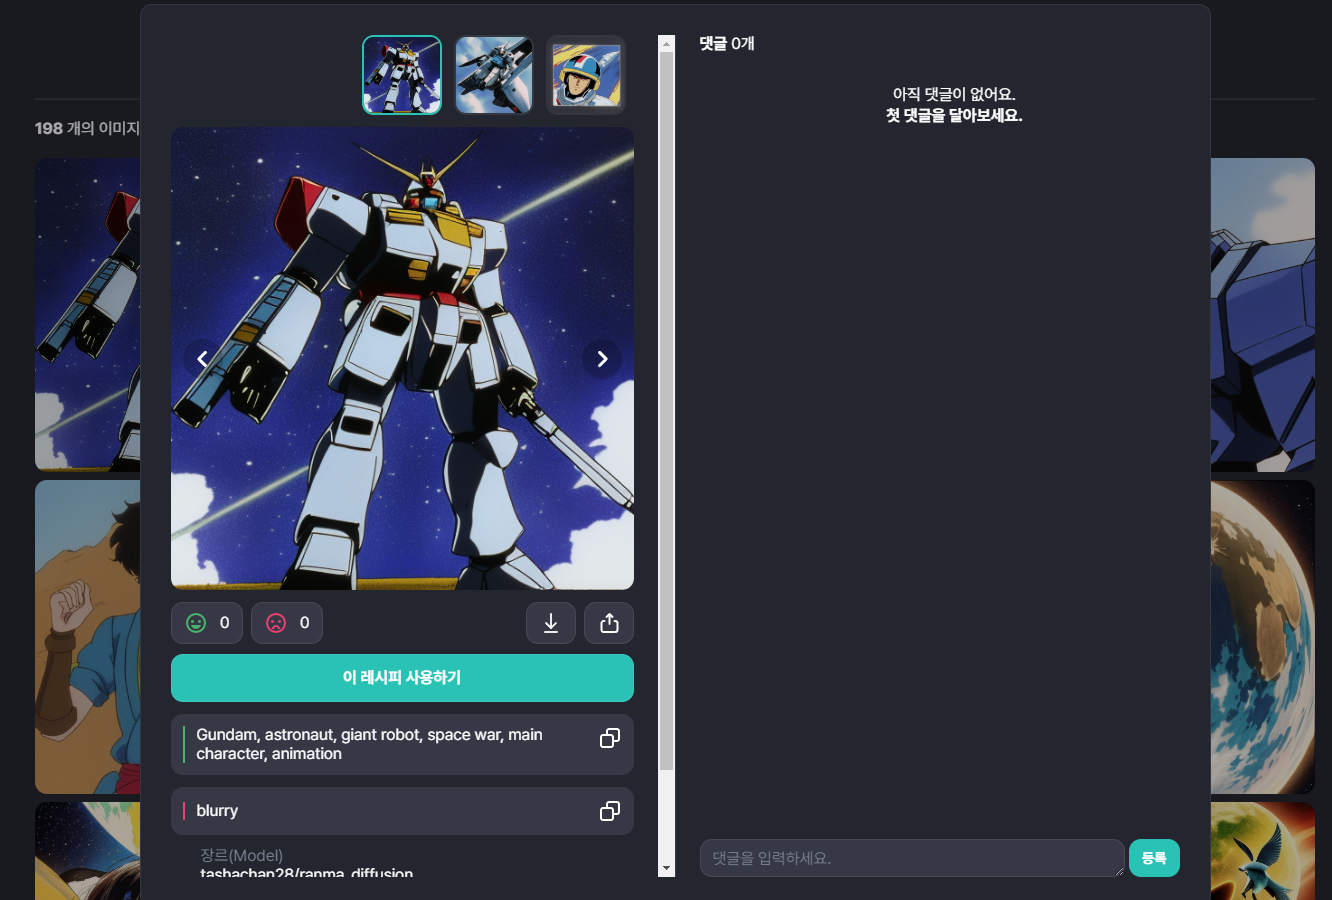Select the first Gundam robot thumbnail
Image resolution: width=1332 pixels, height=900 pixels.
point(402,75)
